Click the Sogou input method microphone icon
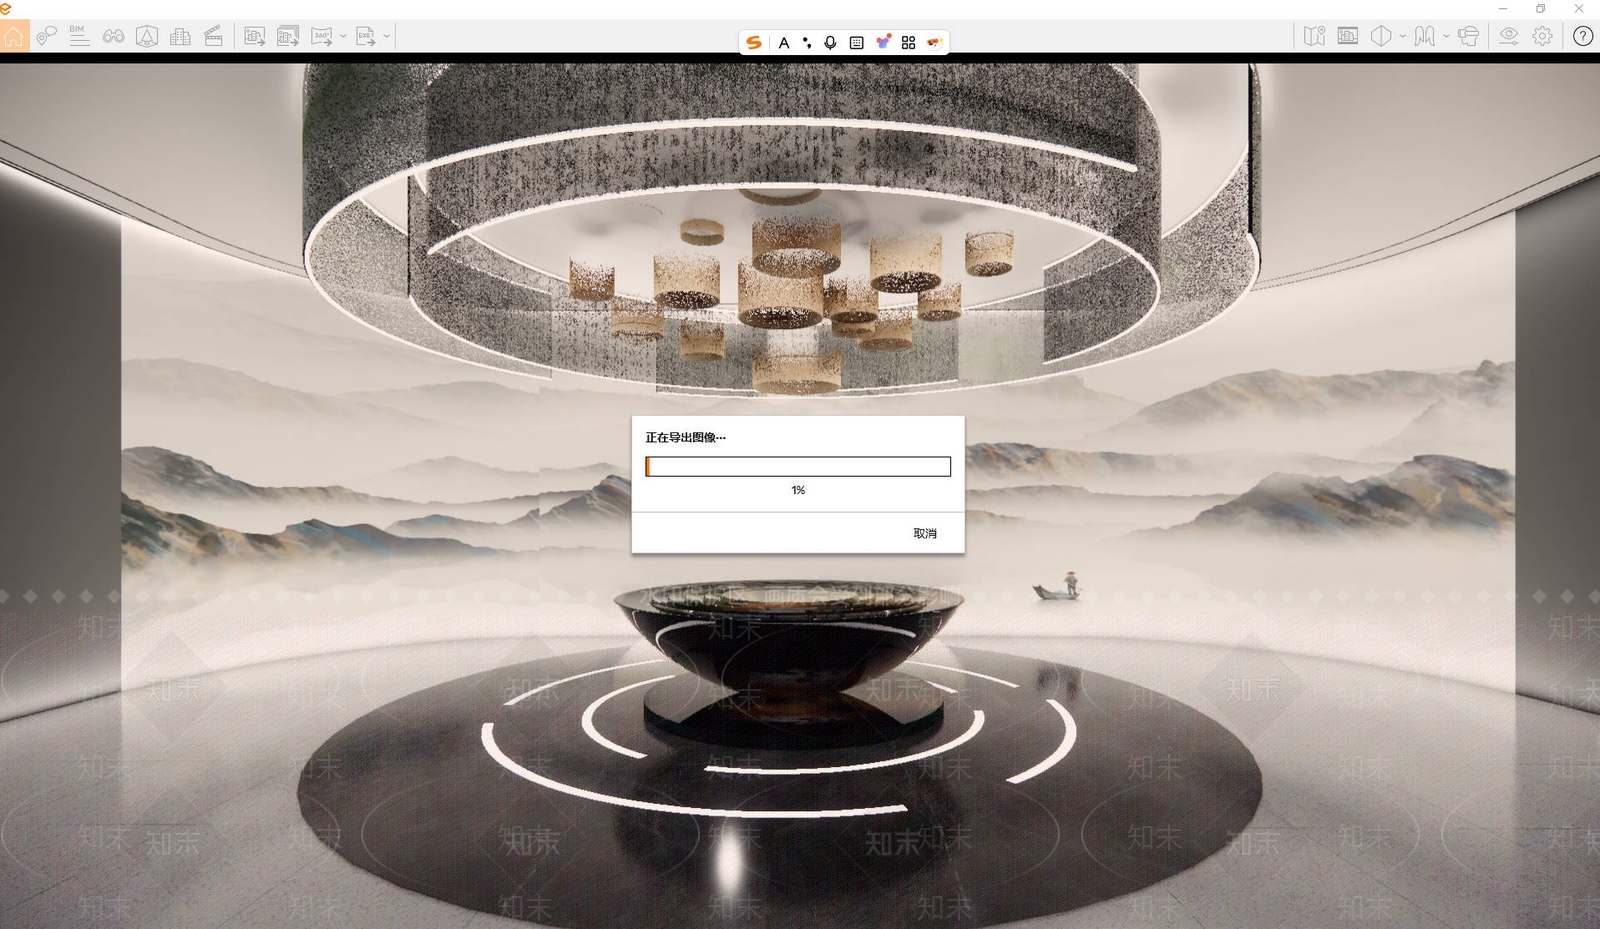The width and height of the screenshot is (1600, 929). (830, 43)
